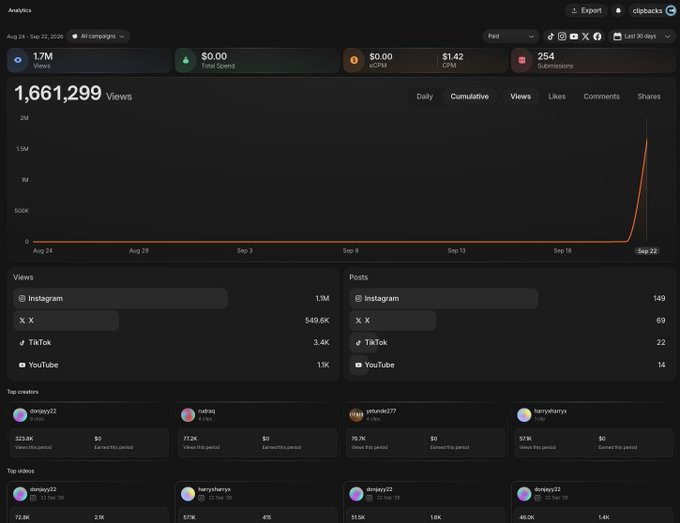Open the Paid filter dropdown

[x=511, y=36]
